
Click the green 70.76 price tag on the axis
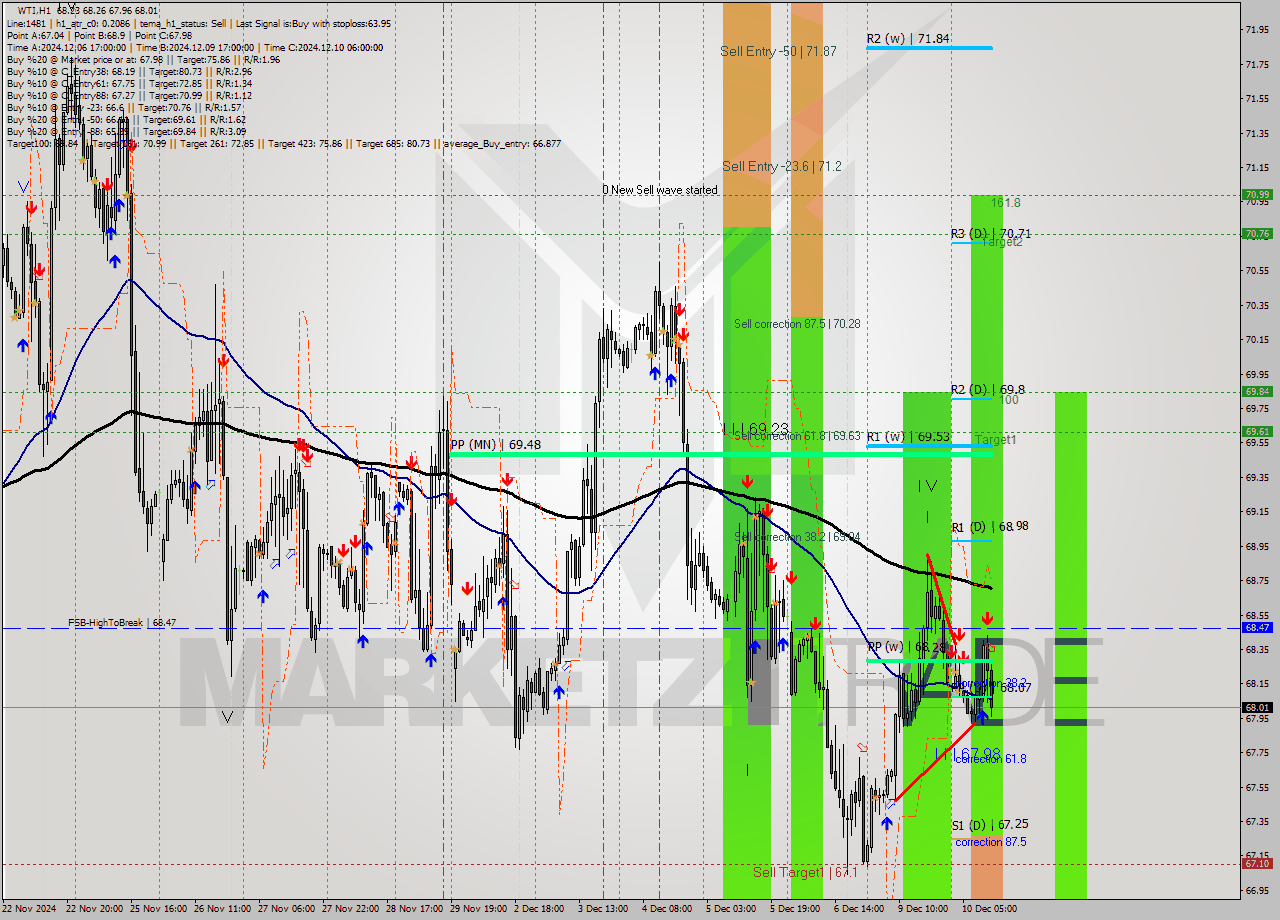click(1257, 234)
